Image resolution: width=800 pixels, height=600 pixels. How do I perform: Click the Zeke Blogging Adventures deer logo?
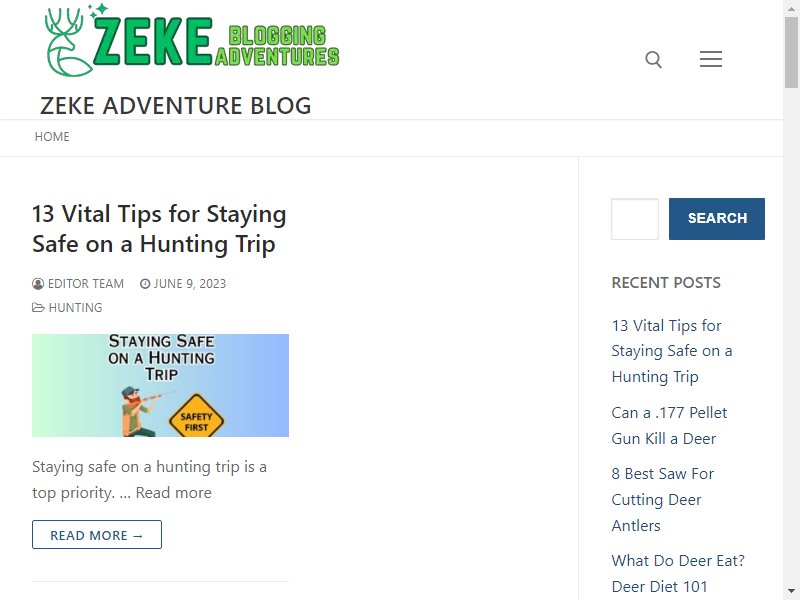pyautogui.click(x=192, y=40)
